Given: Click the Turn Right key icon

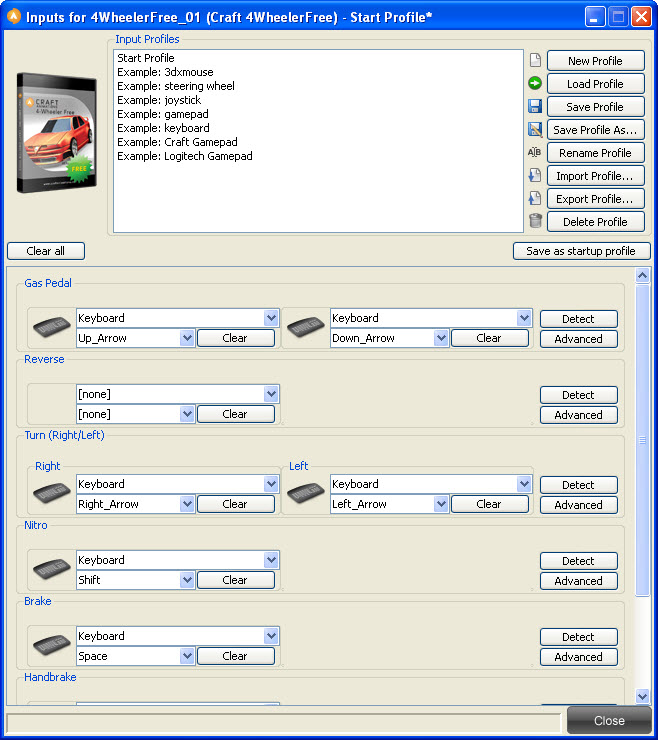Looking at the screenshot, I should (x=51, y=493).
